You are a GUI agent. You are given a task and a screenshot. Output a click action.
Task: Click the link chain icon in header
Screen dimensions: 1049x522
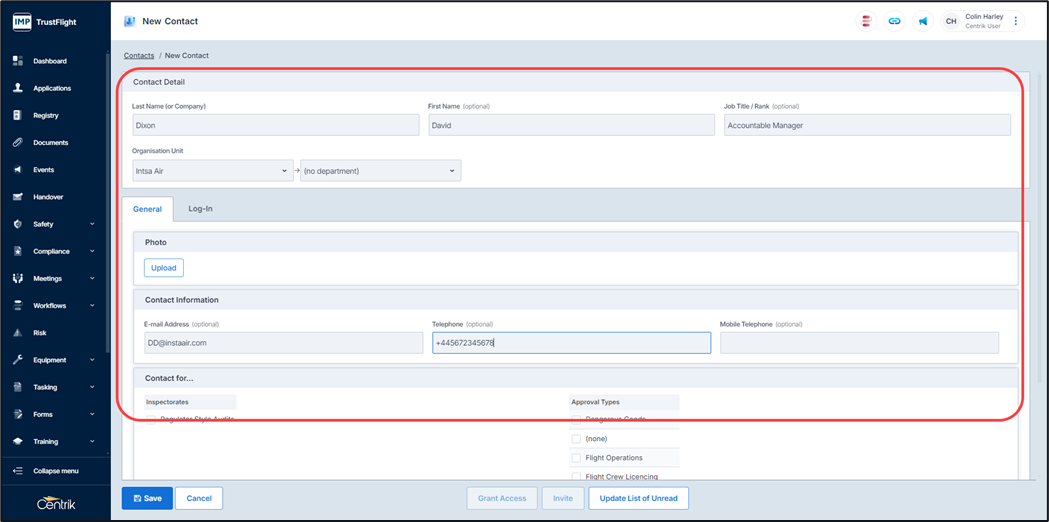[x=894, y=21]
